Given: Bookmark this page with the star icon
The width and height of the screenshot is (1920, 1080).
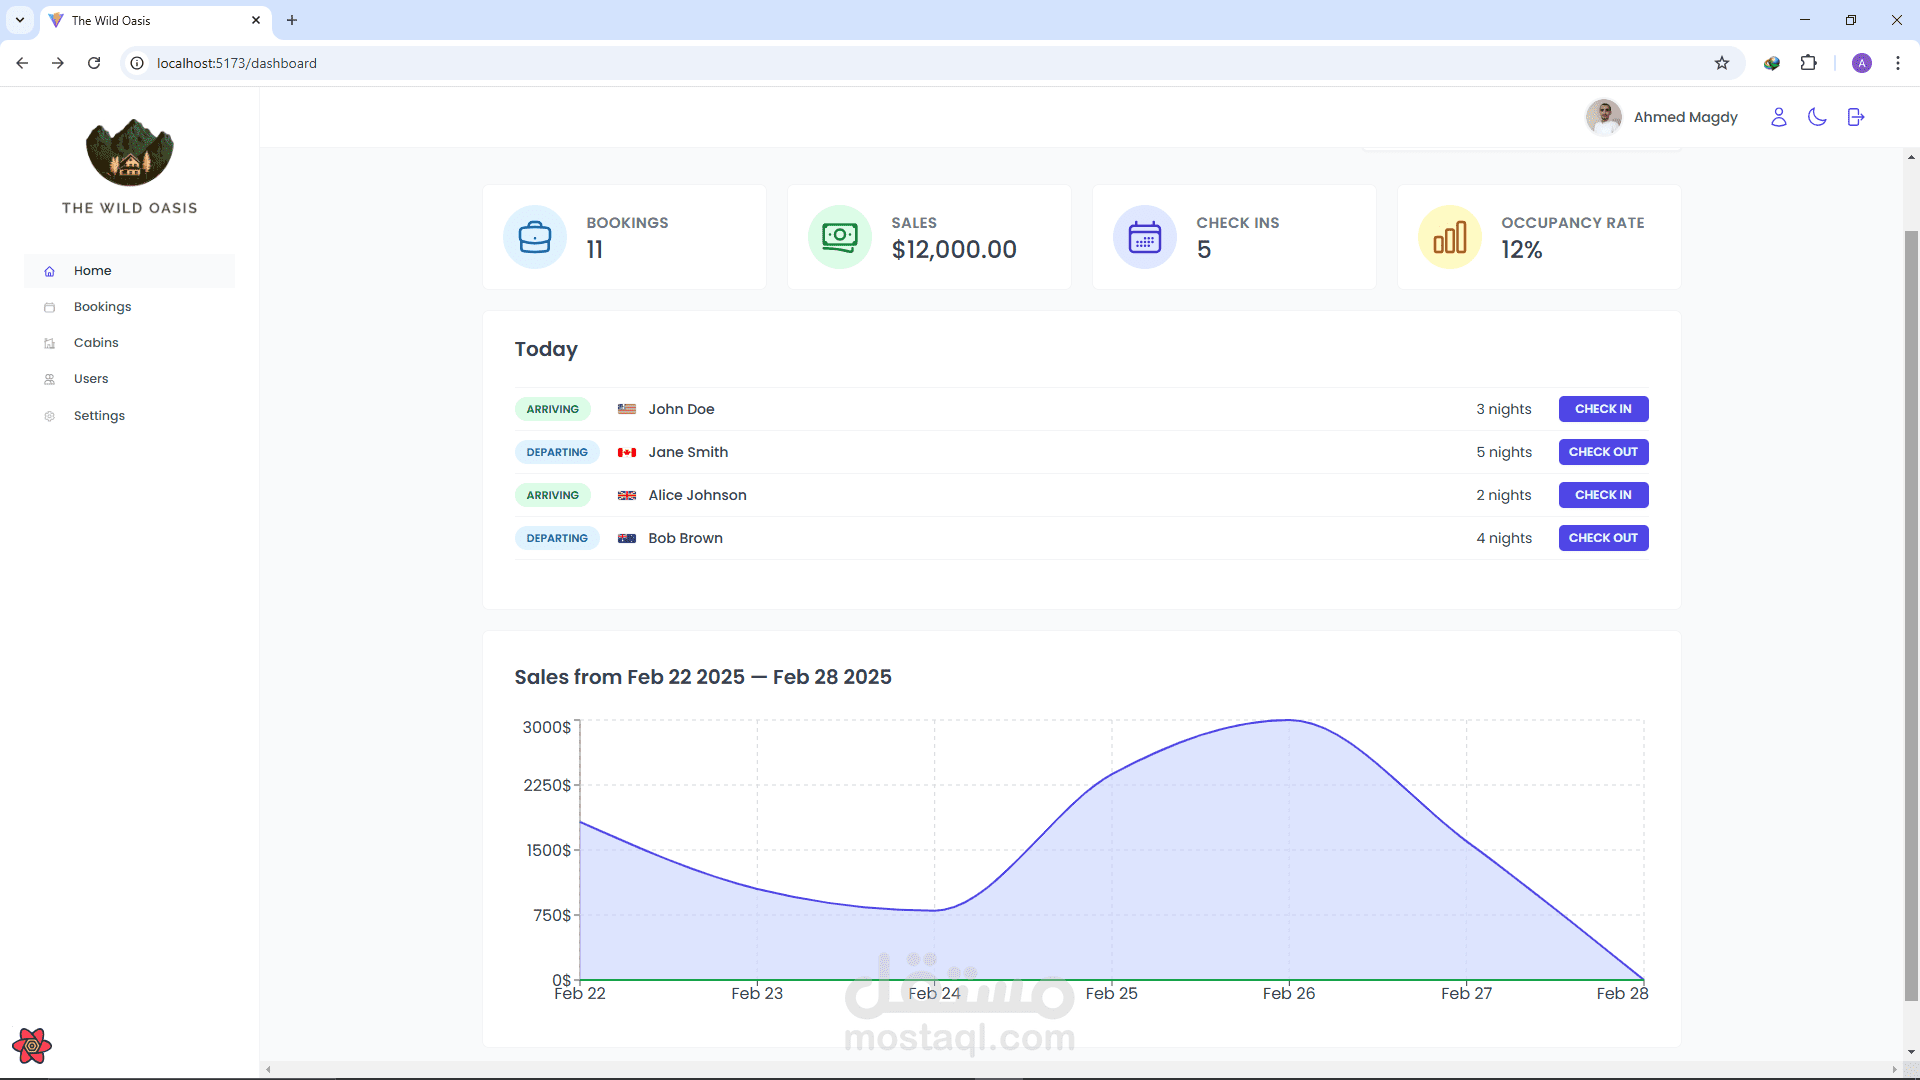Looking at the screenshot, I should (x=1721, y=63).
